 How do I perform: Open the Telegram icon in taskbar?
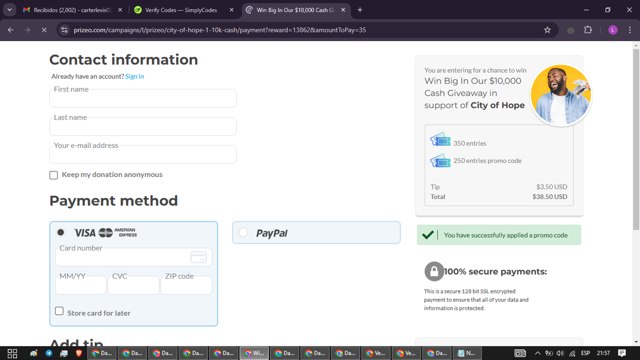[49, 353]
